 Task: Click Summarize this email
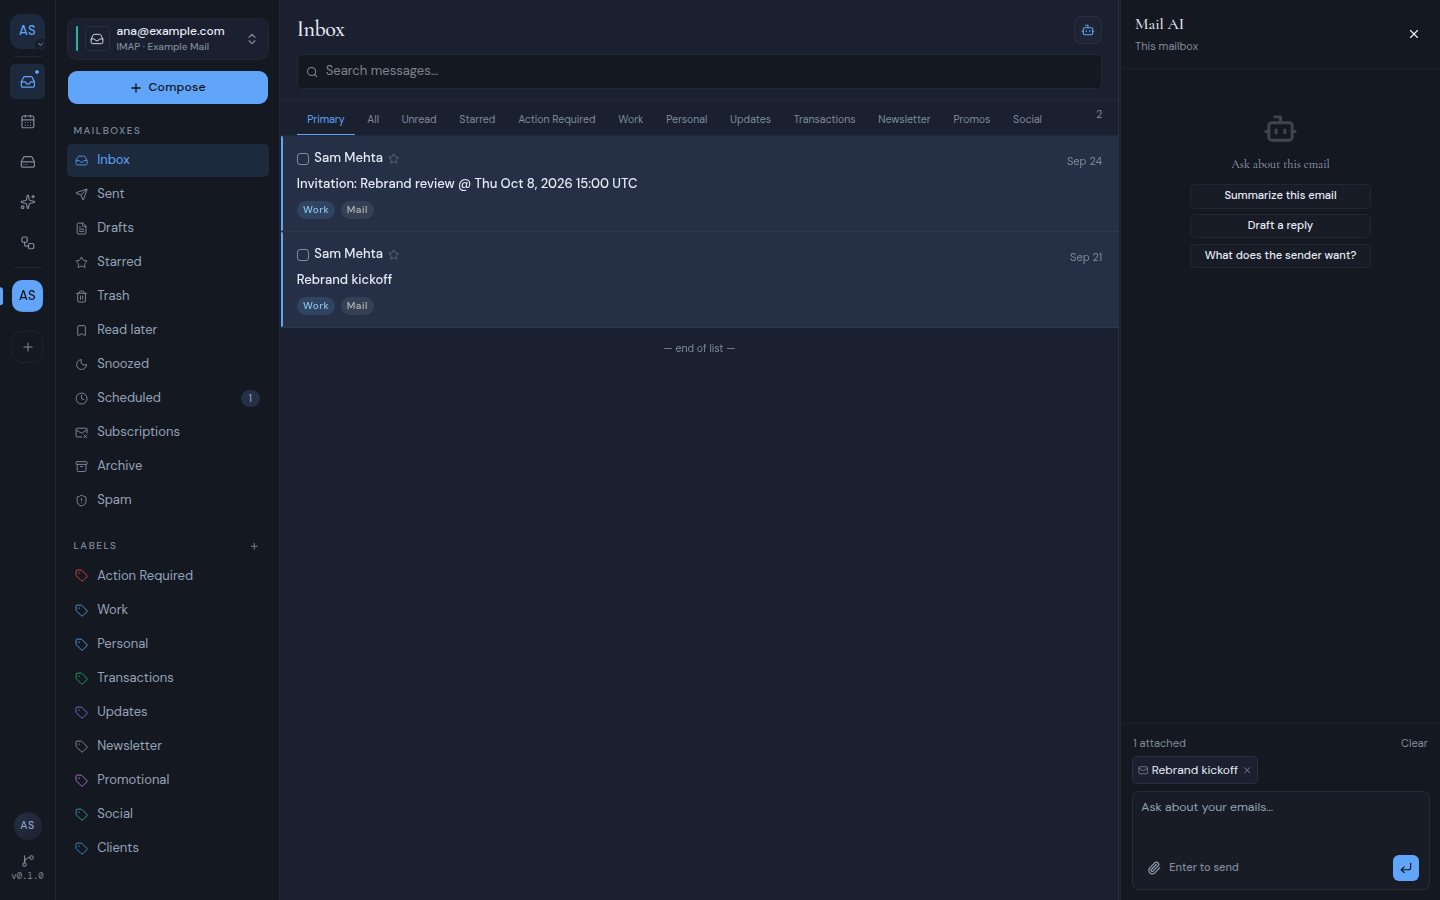(x=1280, y=196)
